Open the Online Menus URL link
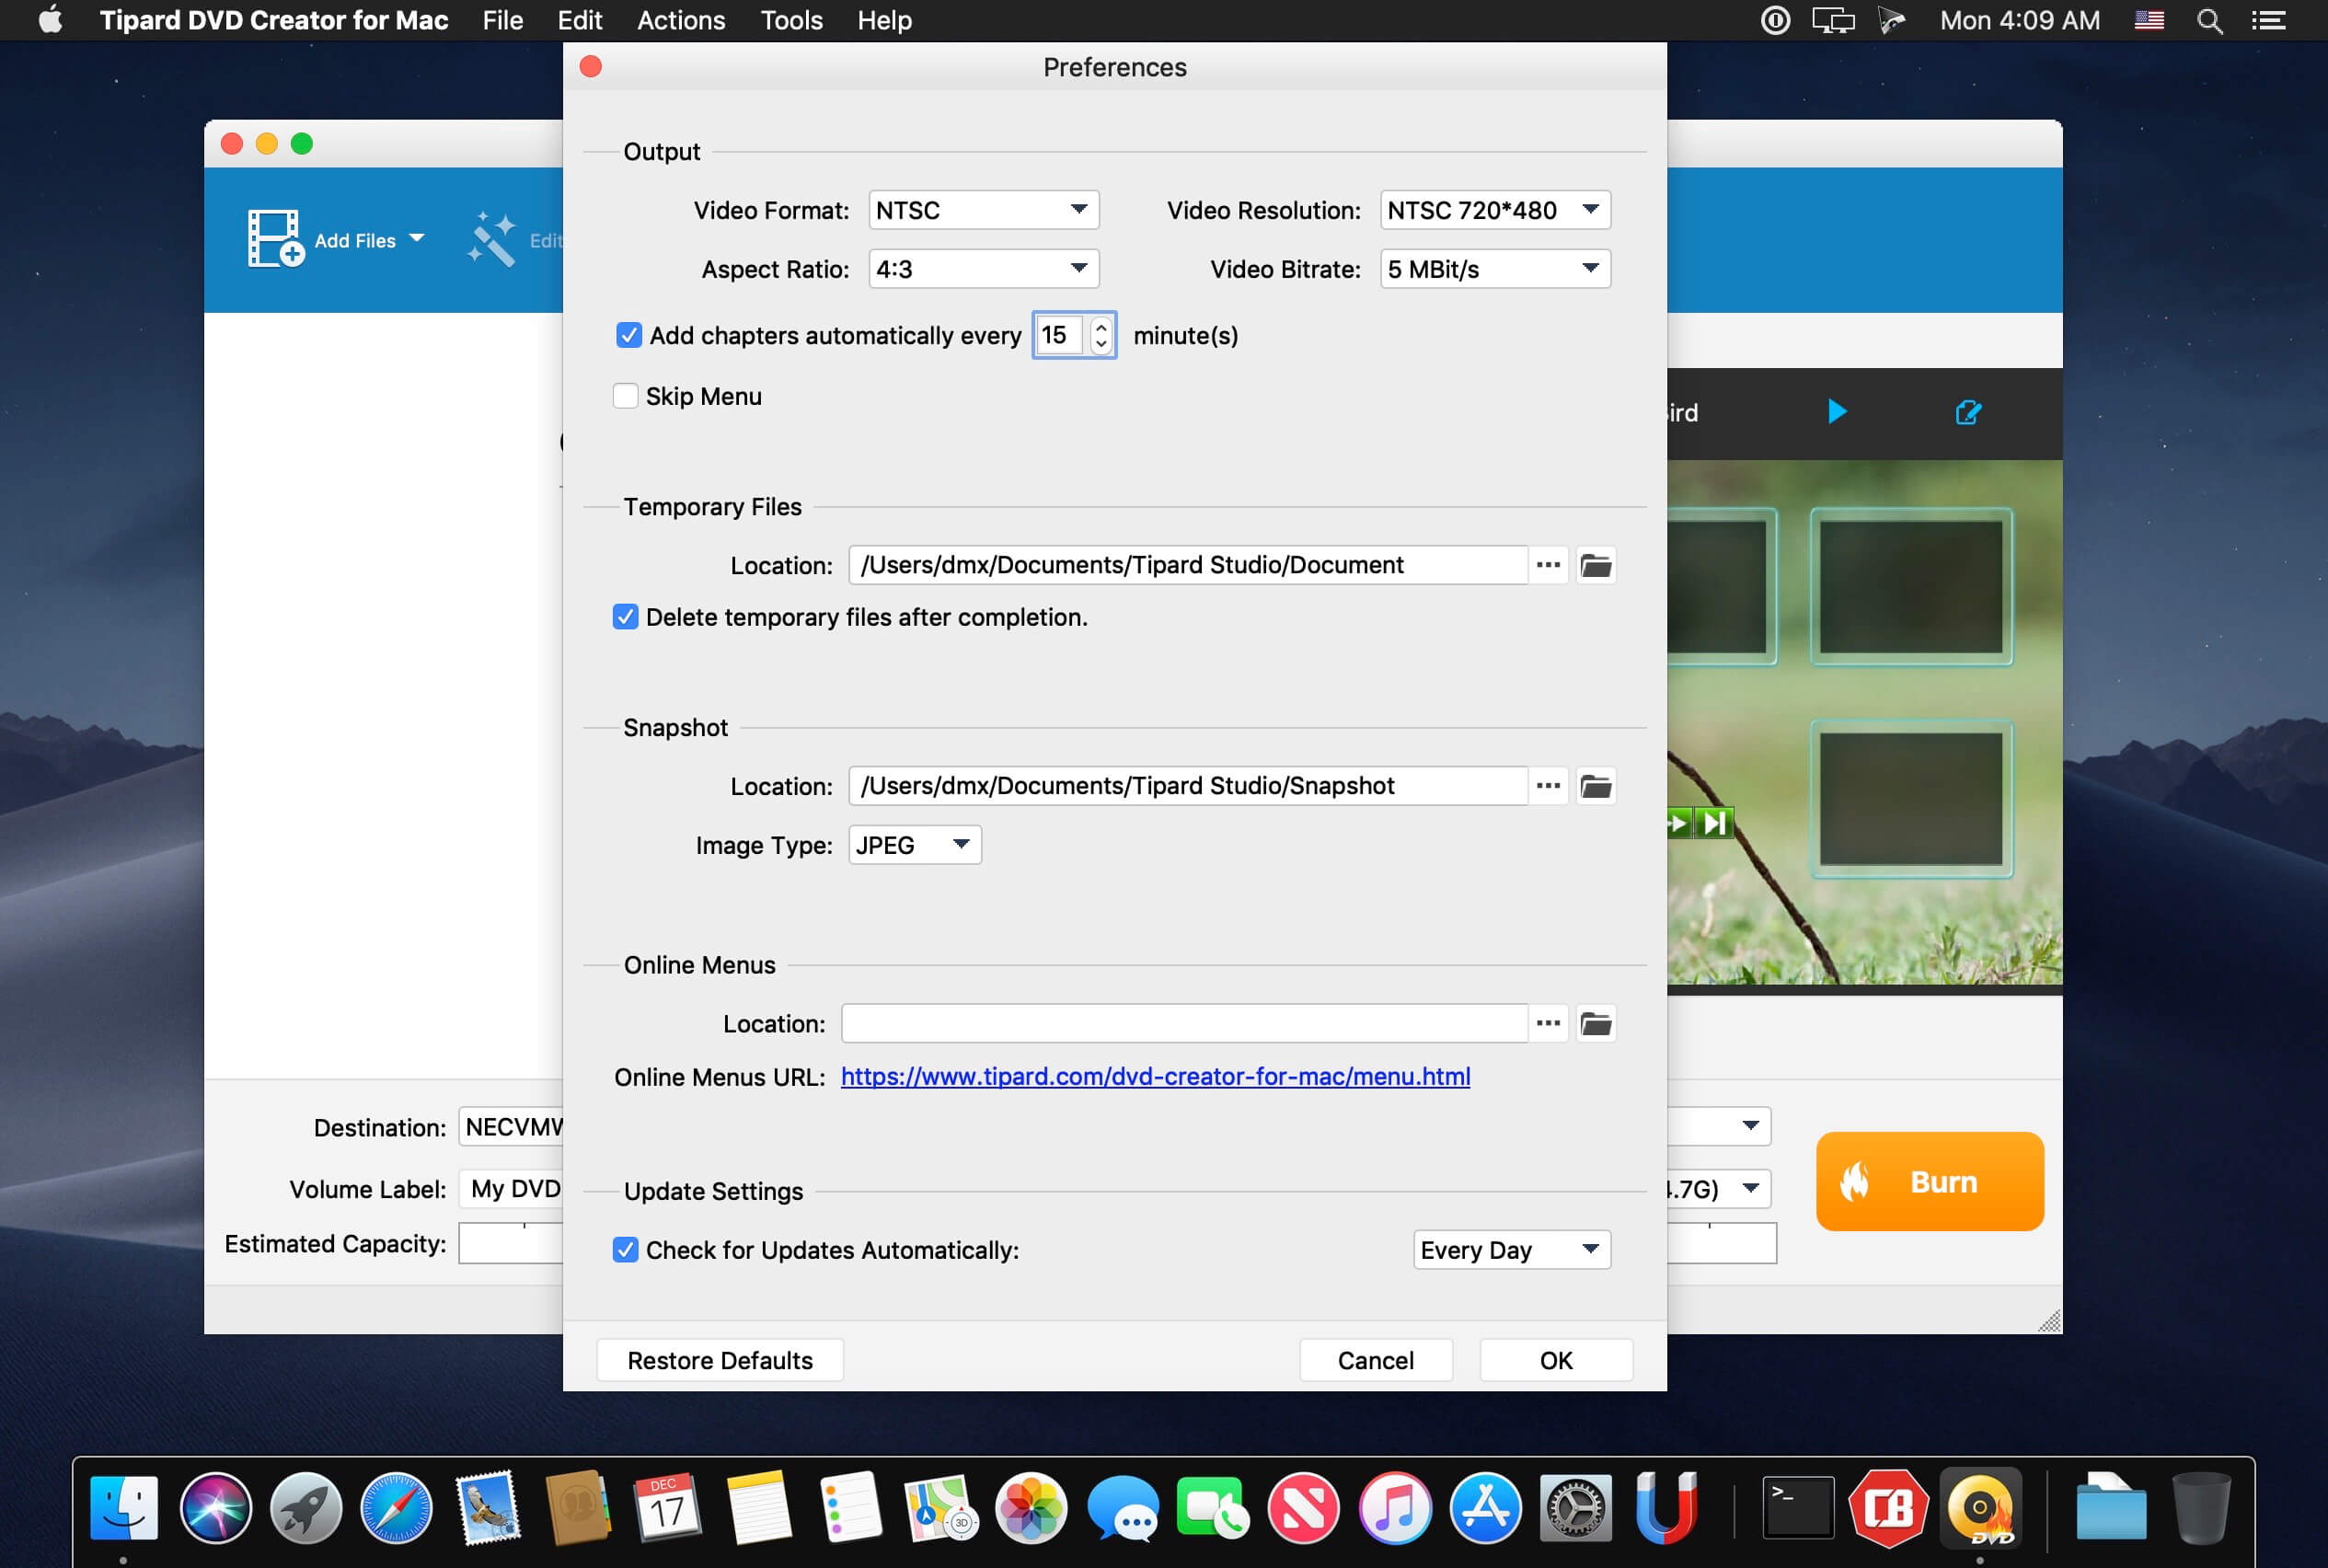Viewport: 2328px width, 1568px height. [x=1155, y=1077]
